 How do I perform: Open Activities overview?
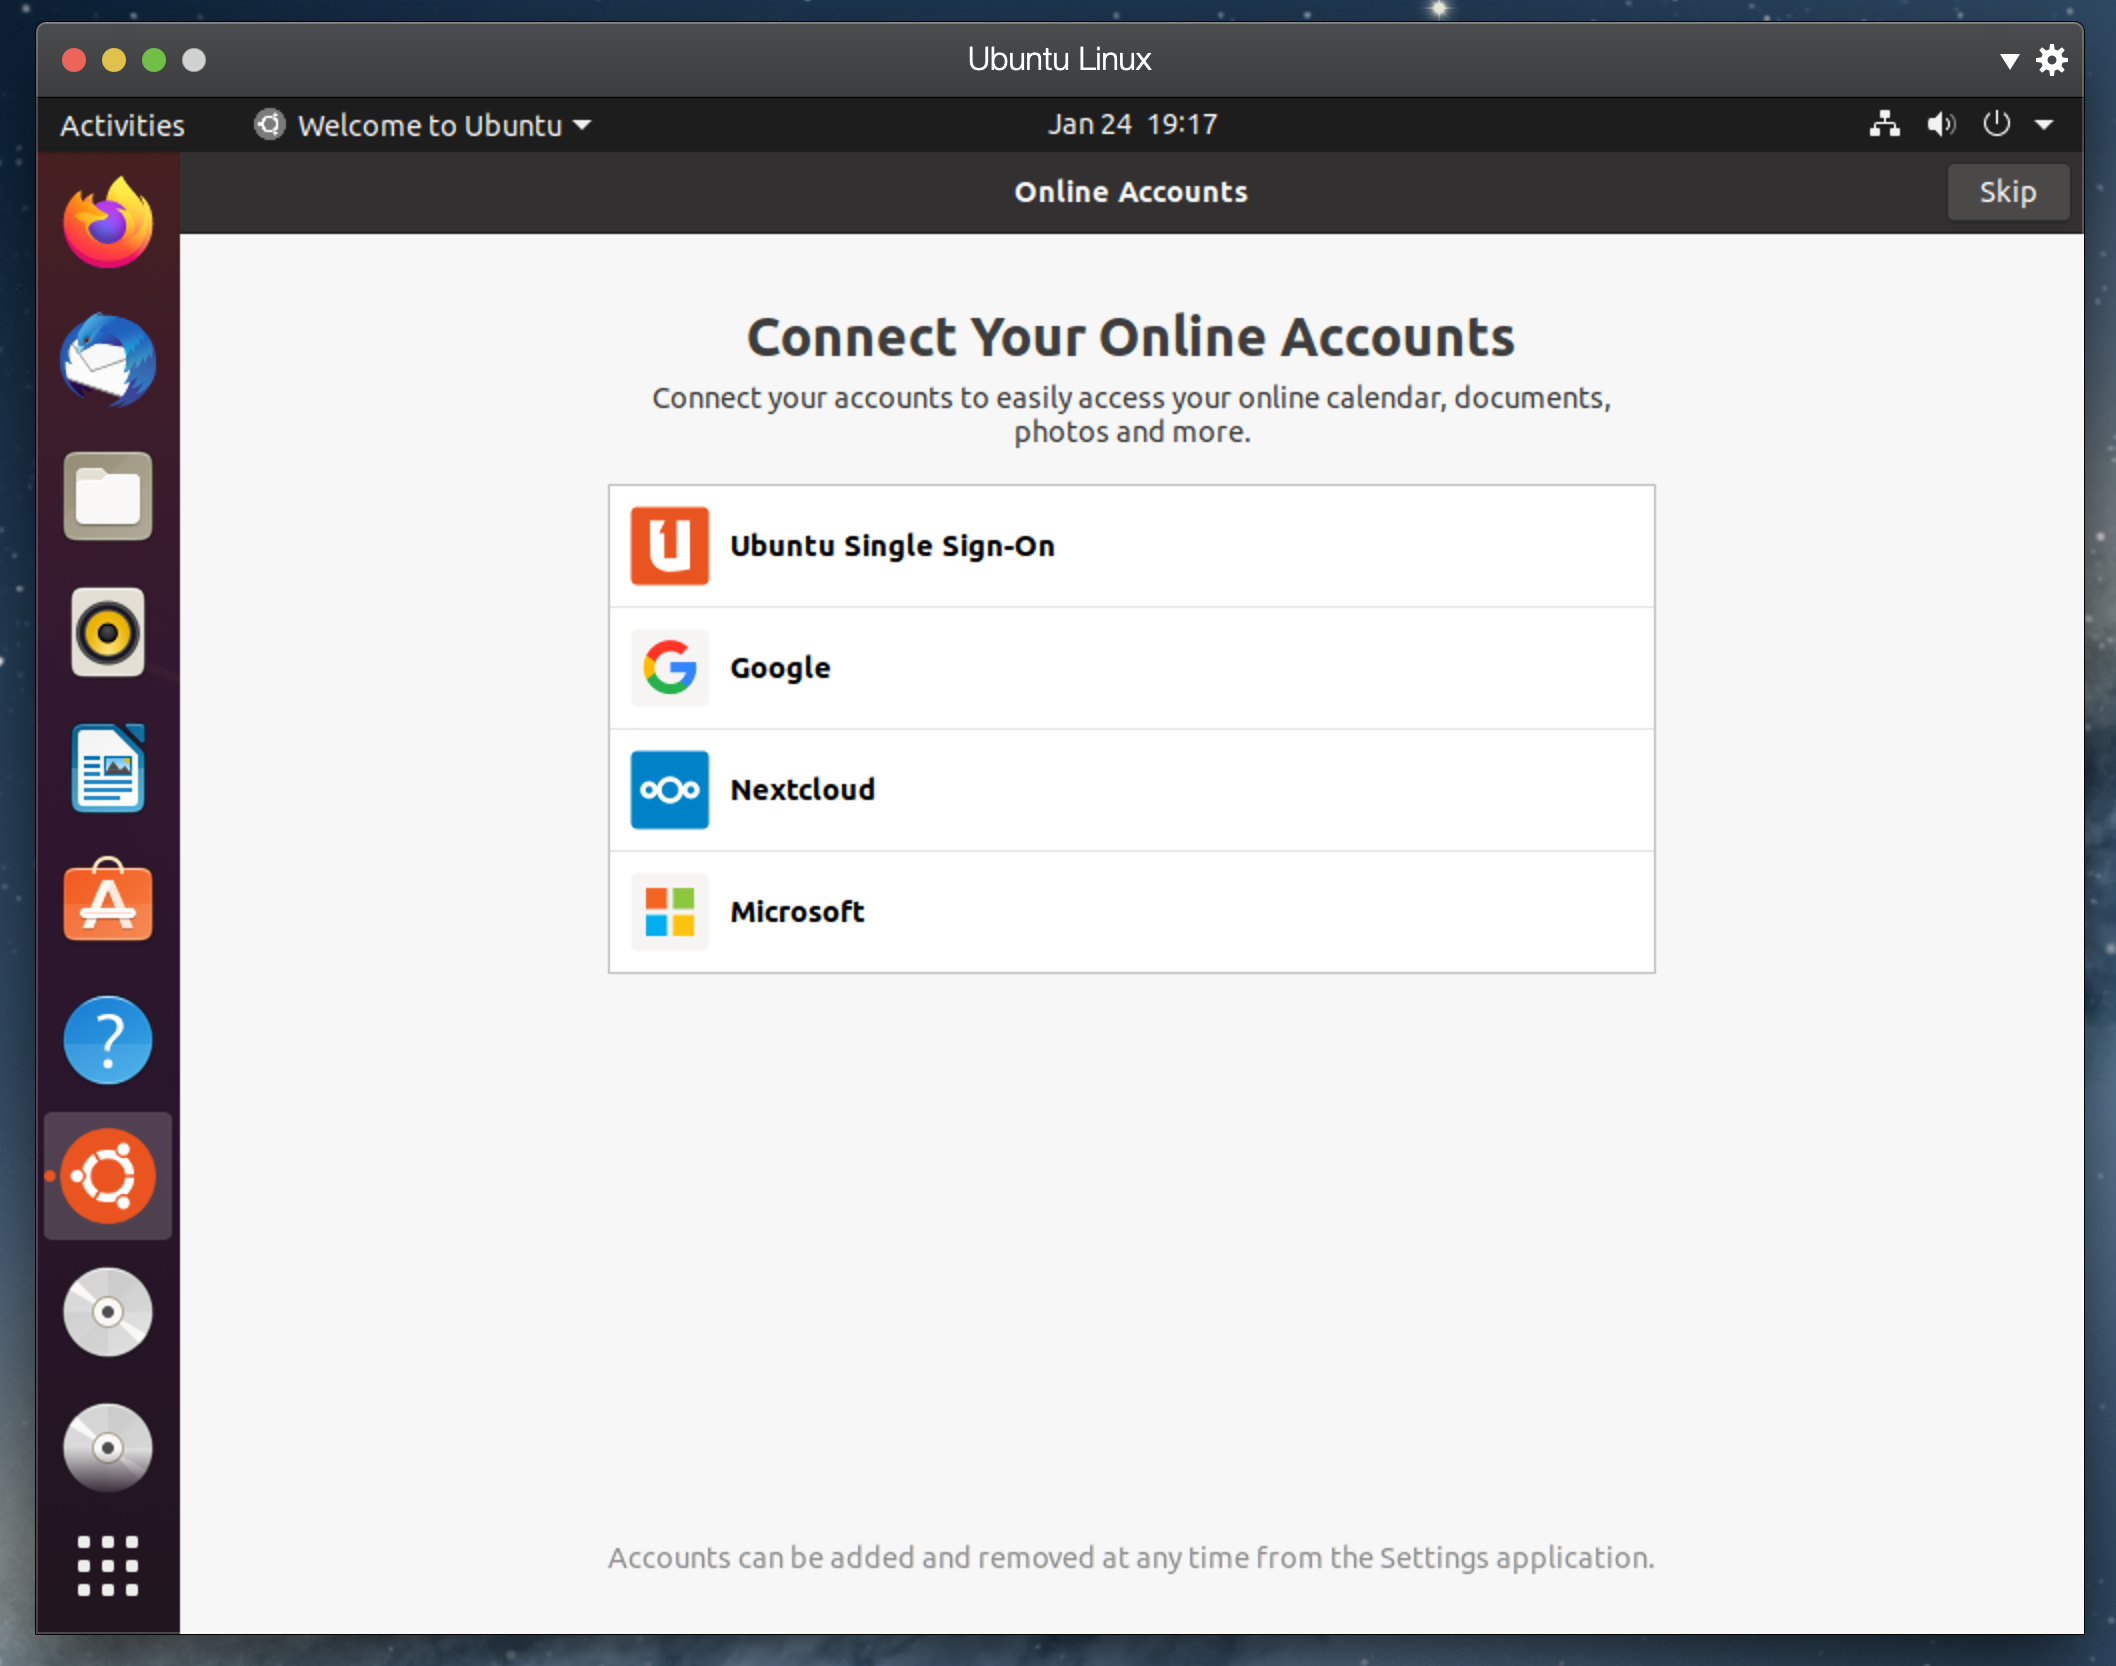(122, 125)
